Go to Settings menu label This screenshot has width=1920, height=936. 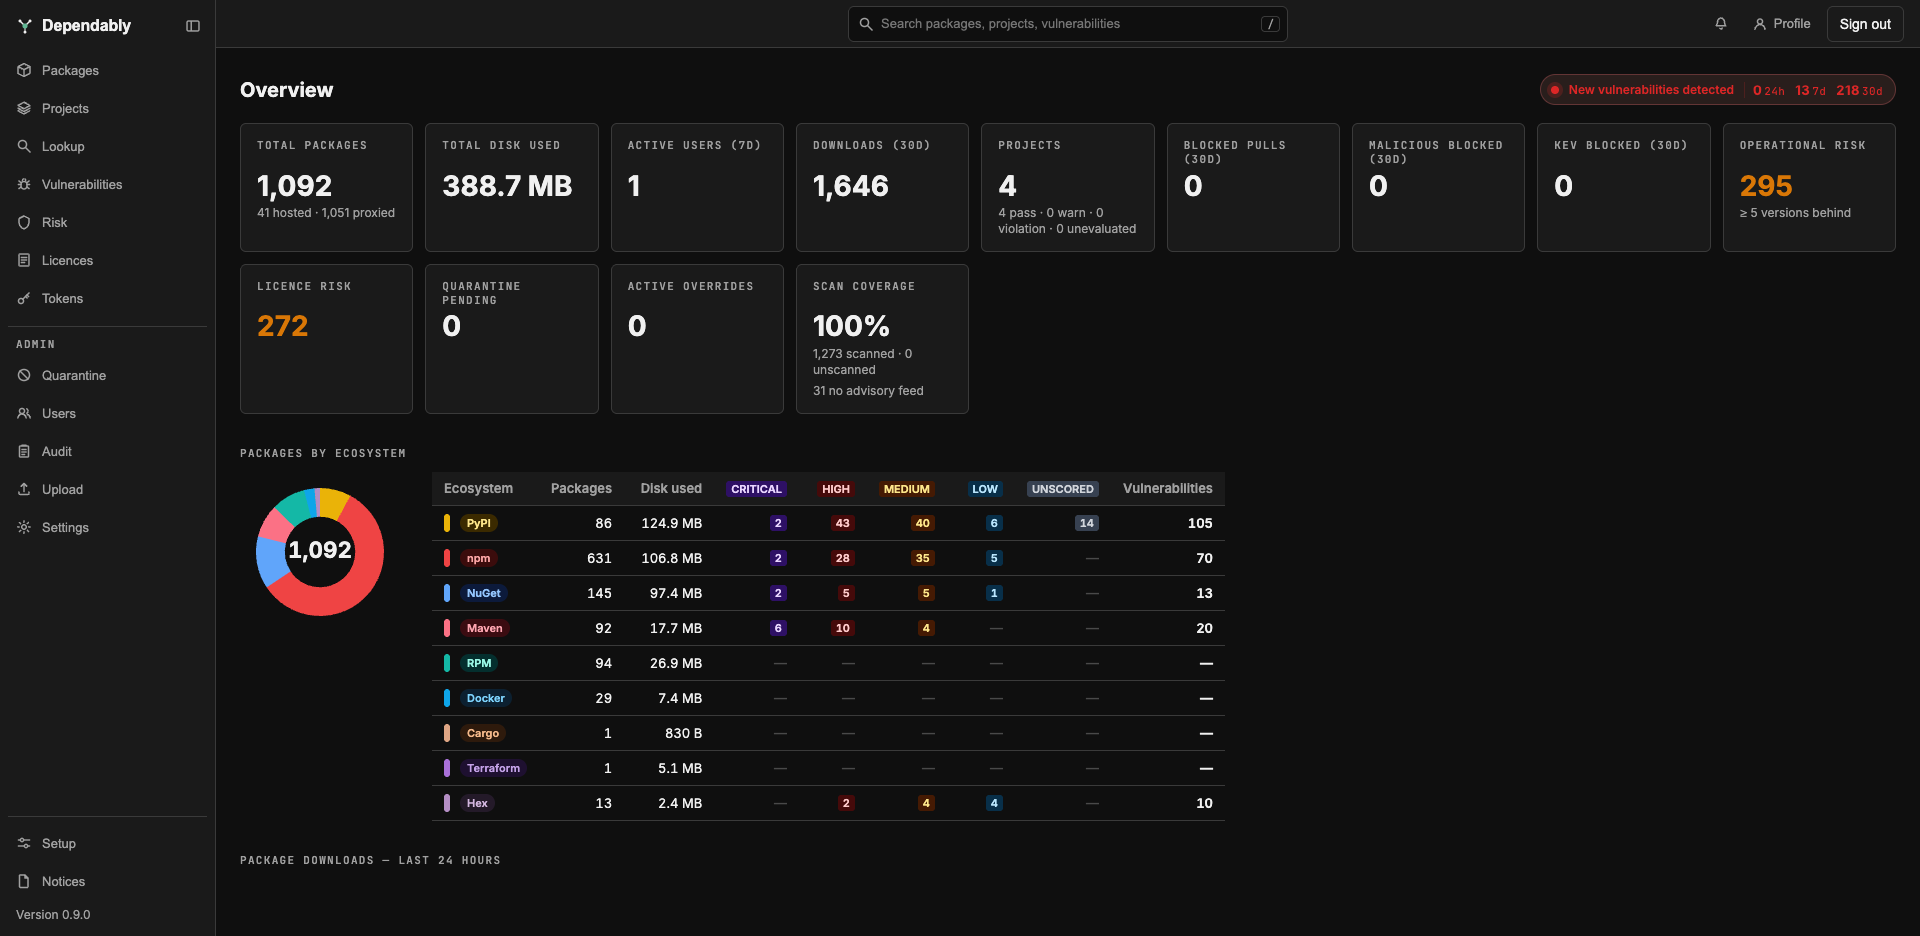pyautogui.click(x=65, y=527)
